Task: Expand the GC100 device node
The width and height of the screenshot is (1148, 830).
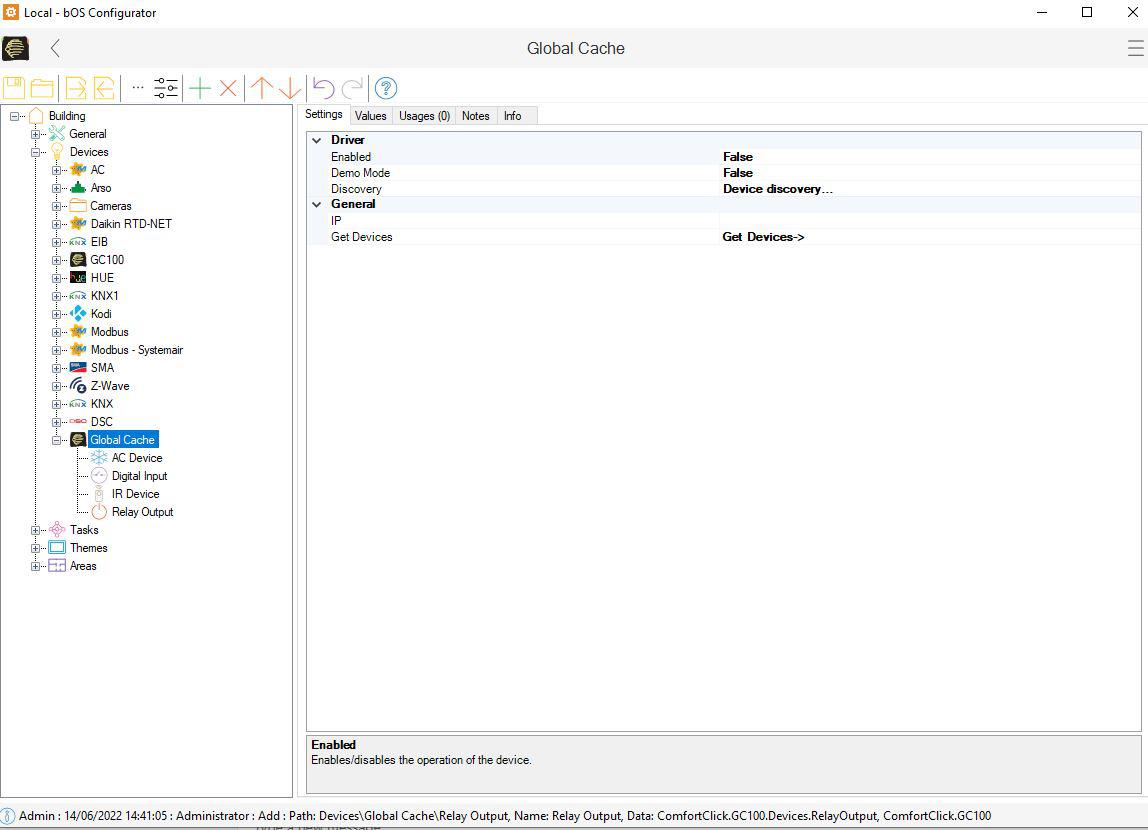Action: (x=56, y=260)
